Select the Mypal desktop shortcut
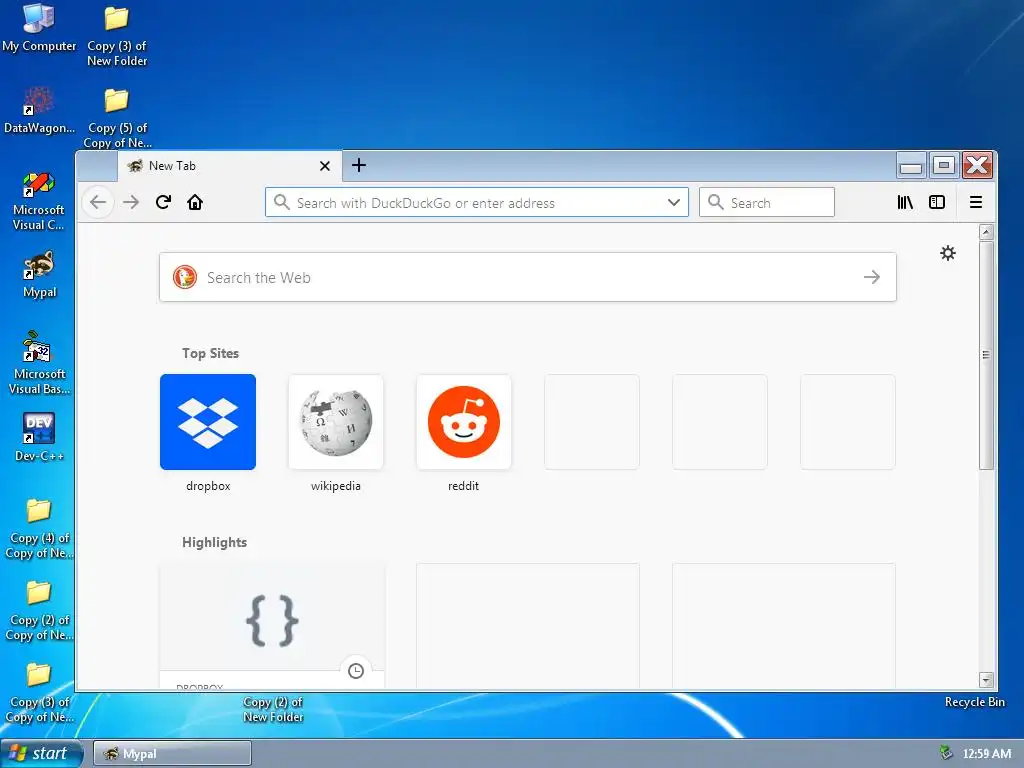 click(39, 275)
